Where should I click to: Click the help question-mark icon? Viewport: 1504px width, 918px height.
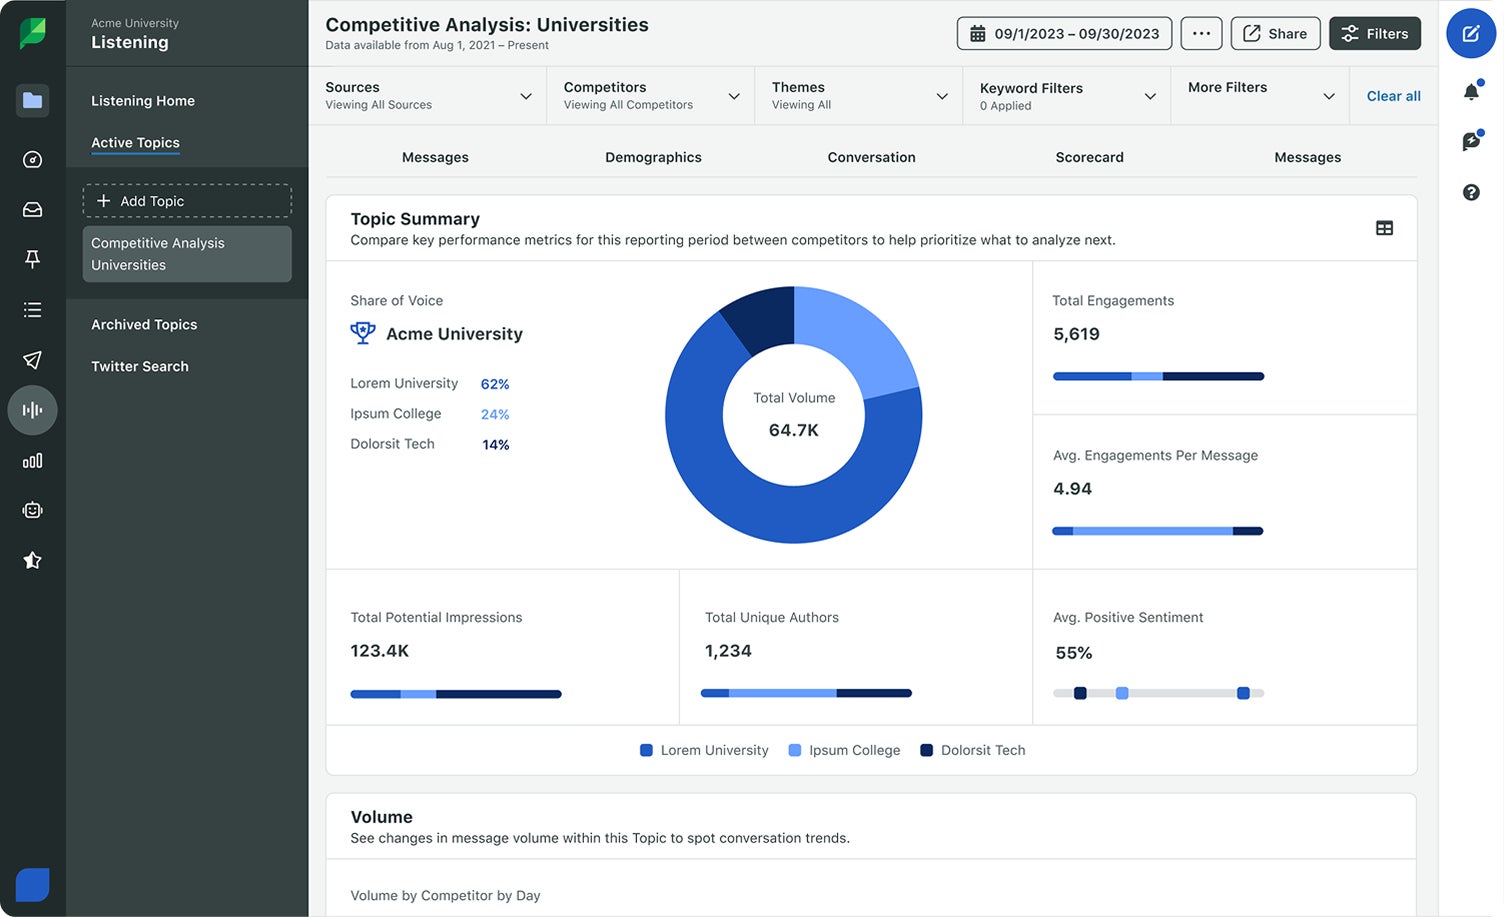[x=1470, y=192]
